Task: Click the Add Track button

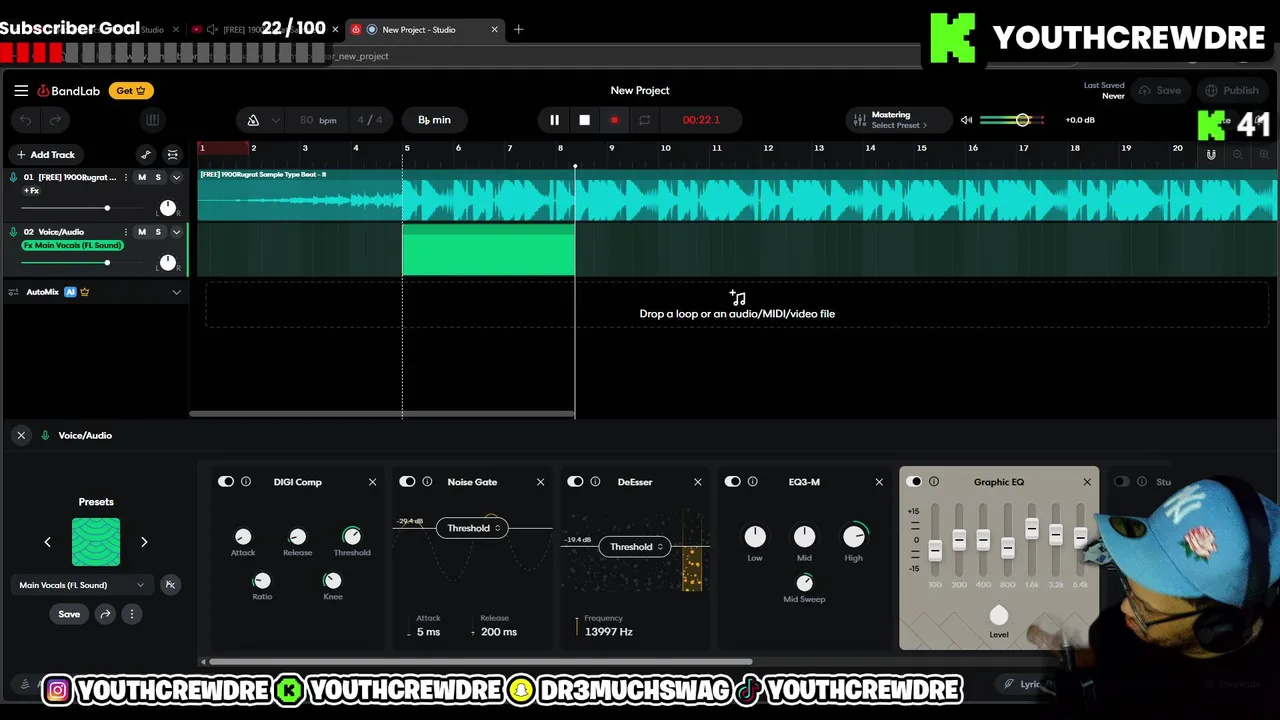Action: [45, 154]
